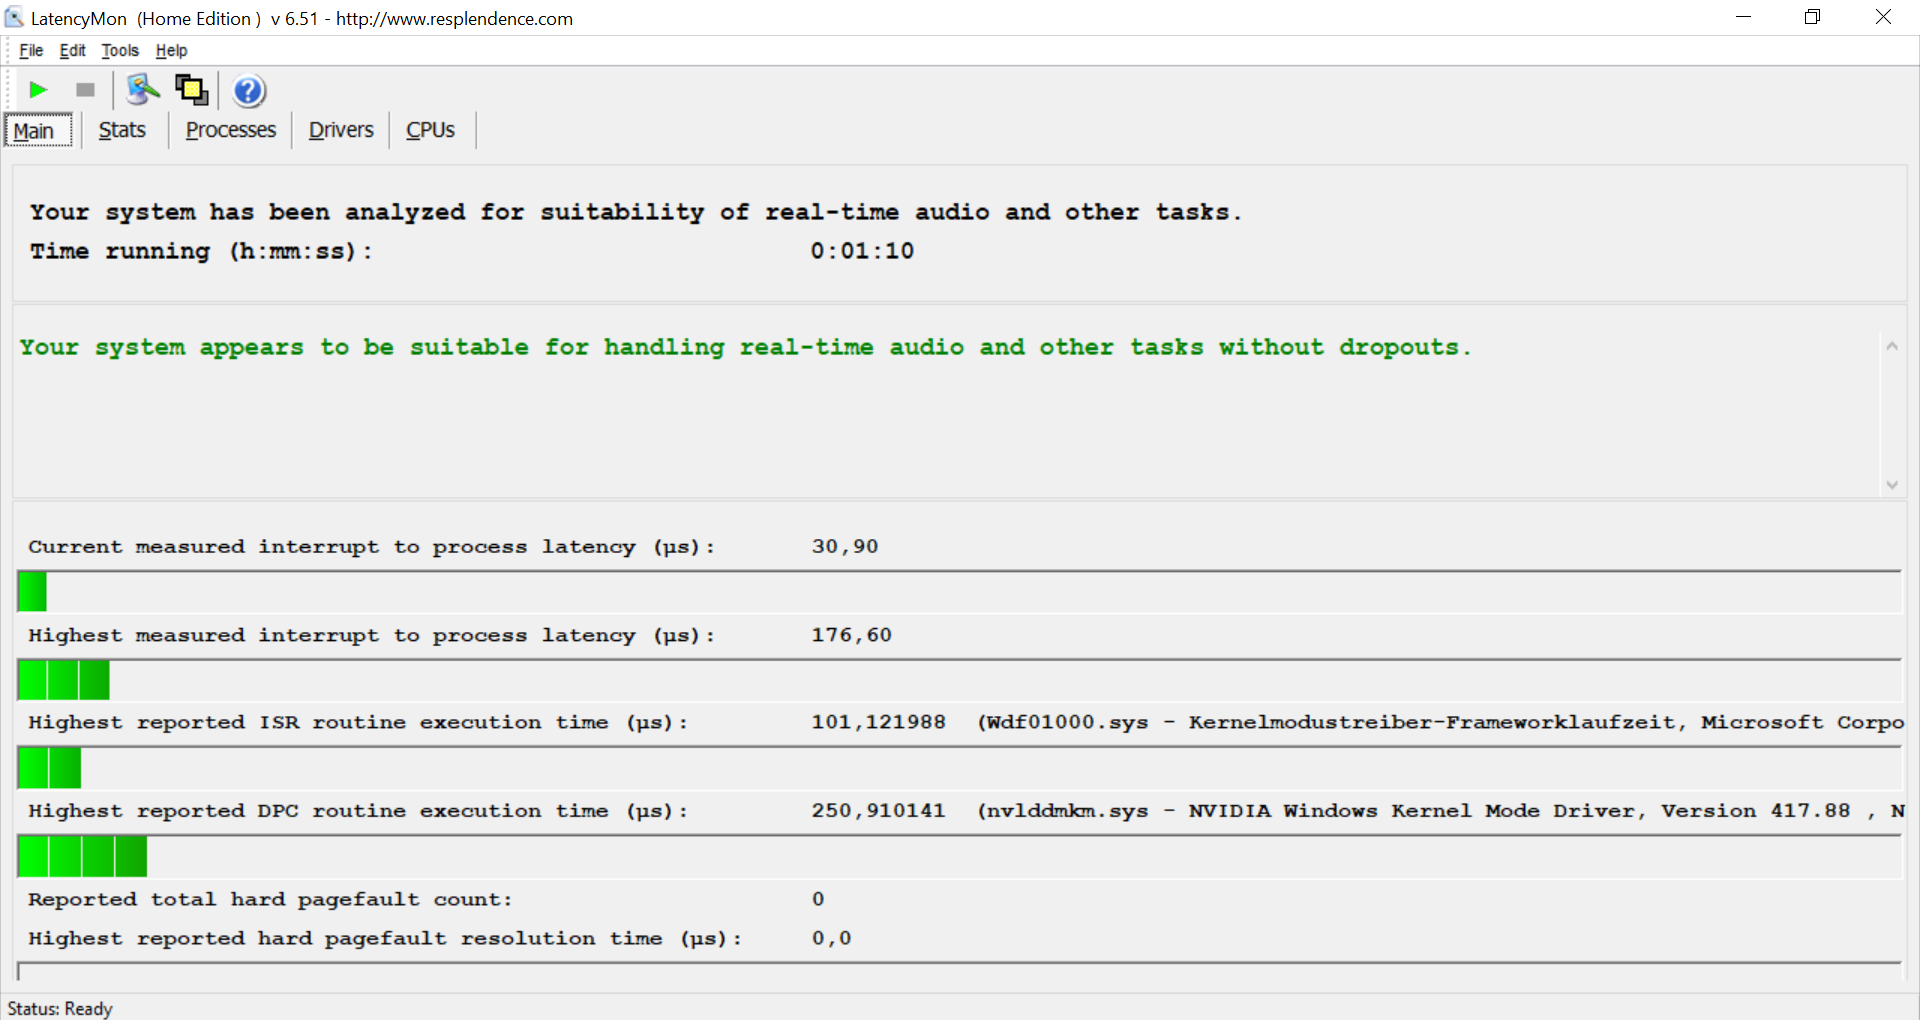Click the 'Highest reported hard pagefault resolution time' label
This screenshot has width=1920, height=1020.
click(x=385, y=938)
